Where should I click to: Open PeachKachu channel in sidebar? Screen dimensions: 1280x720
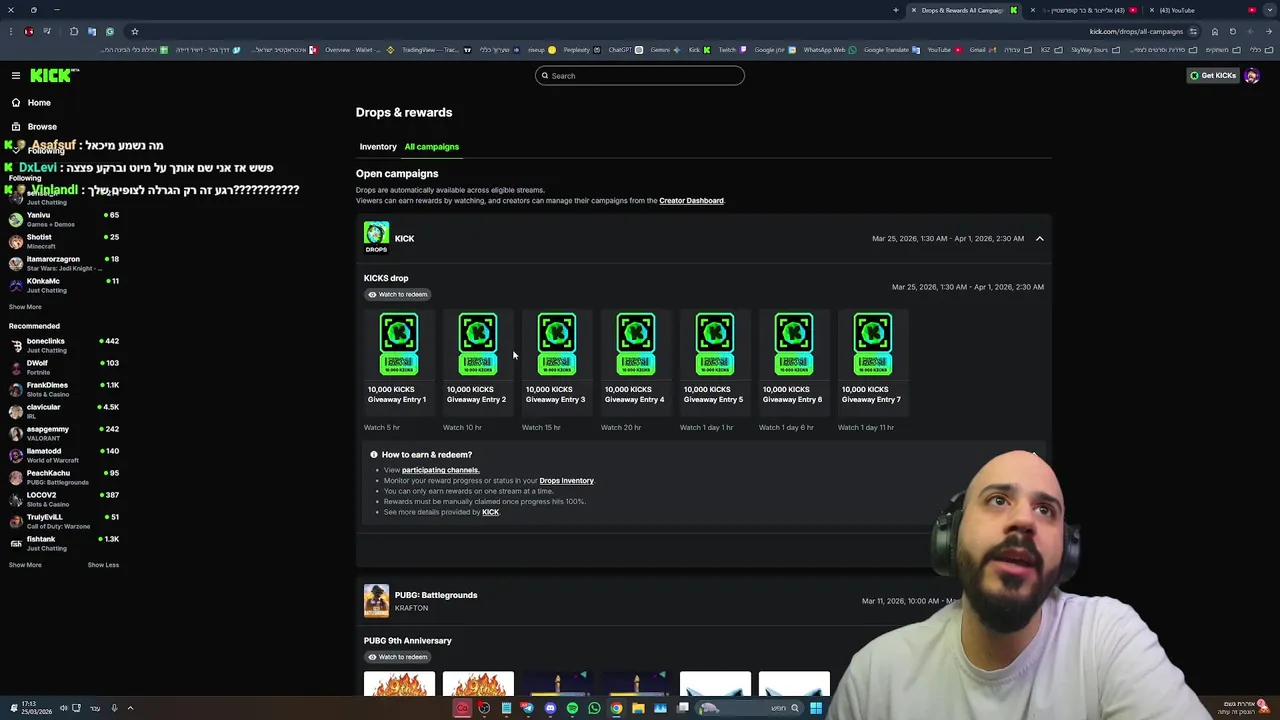coord(64,477)
